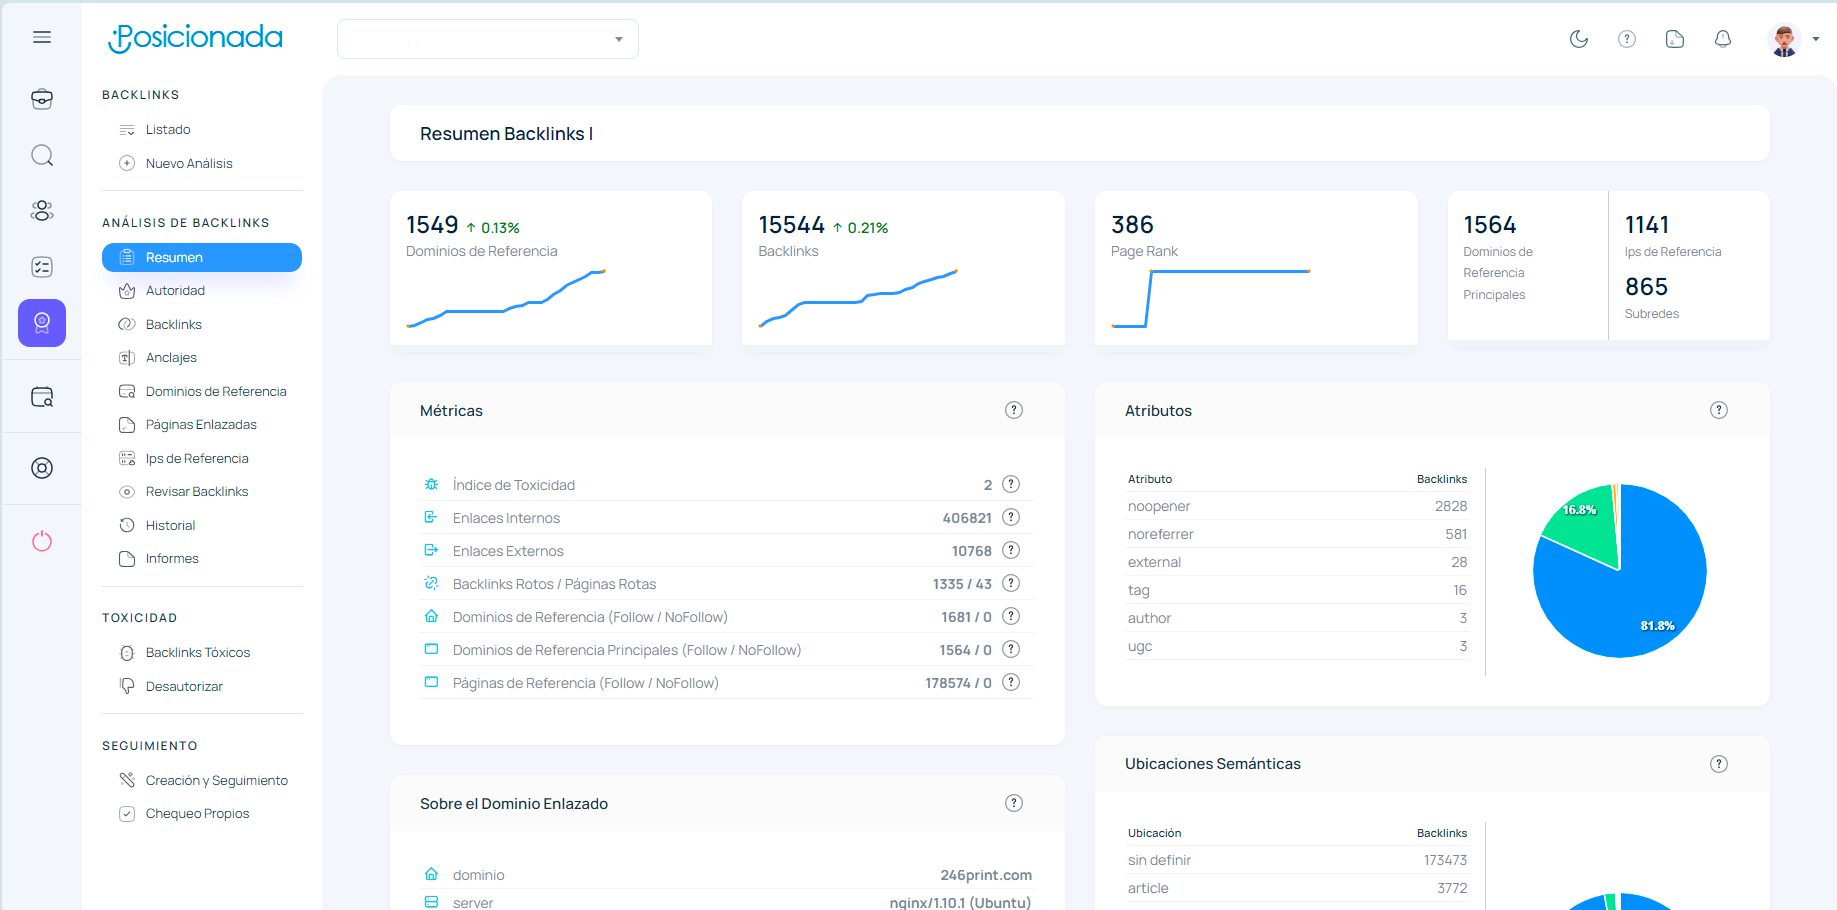The height and width of the screenshot is (910, 1837).
Task: Click the document icon in top bar
Action: (x=1675, y=39)
